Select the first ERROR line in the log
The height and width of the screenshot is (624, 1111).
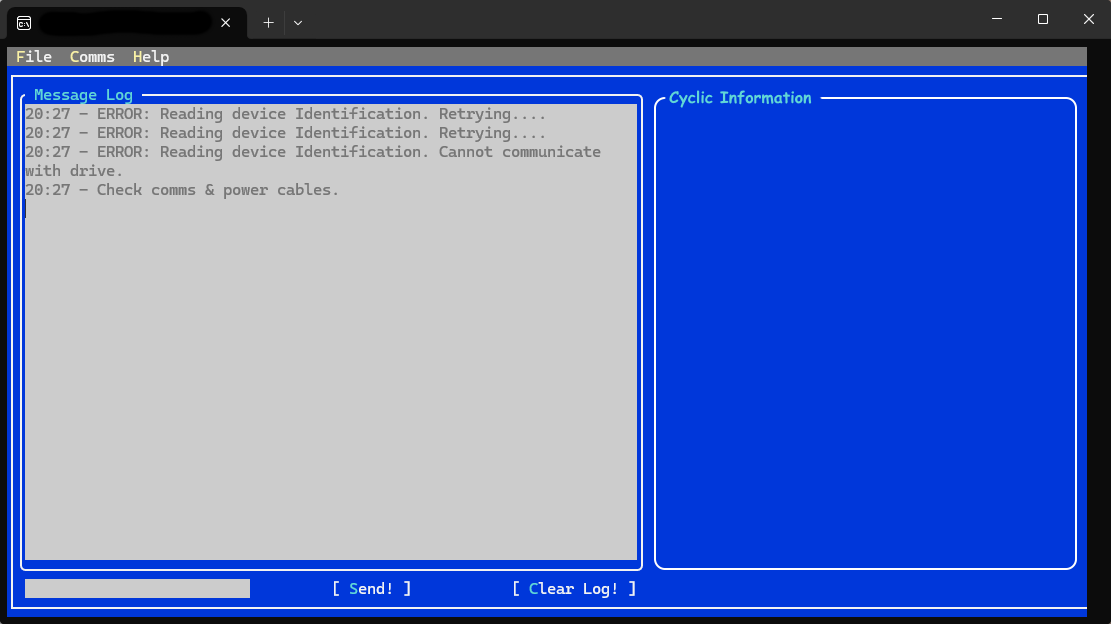coord(285,113)
